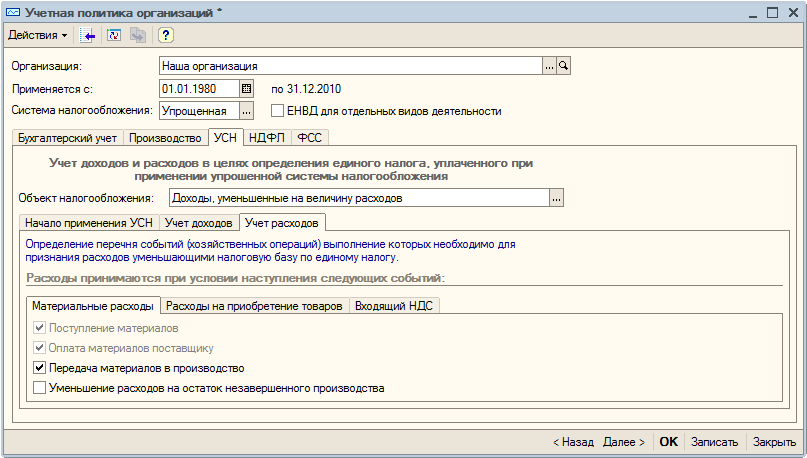
Task: Click the Система налогообложения field
Action: tap(199, 111)
